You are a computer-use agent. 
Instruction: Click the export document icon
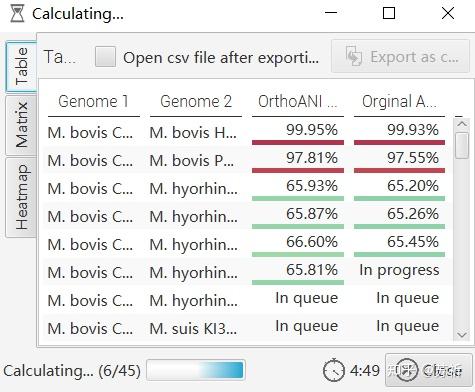354,56
